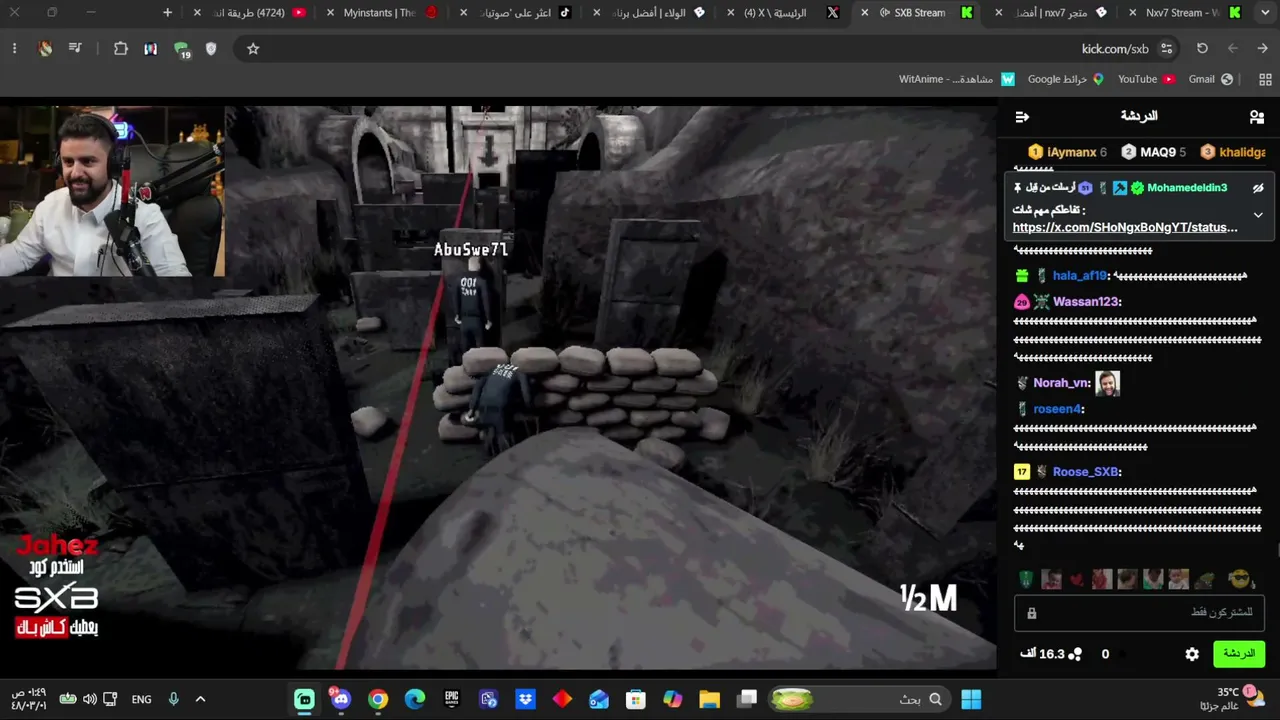Select MAQ9 in the top gifters leaderboard
Image resolution: width=1280 pixels, height=720 pixels.
pos(1153,152)
